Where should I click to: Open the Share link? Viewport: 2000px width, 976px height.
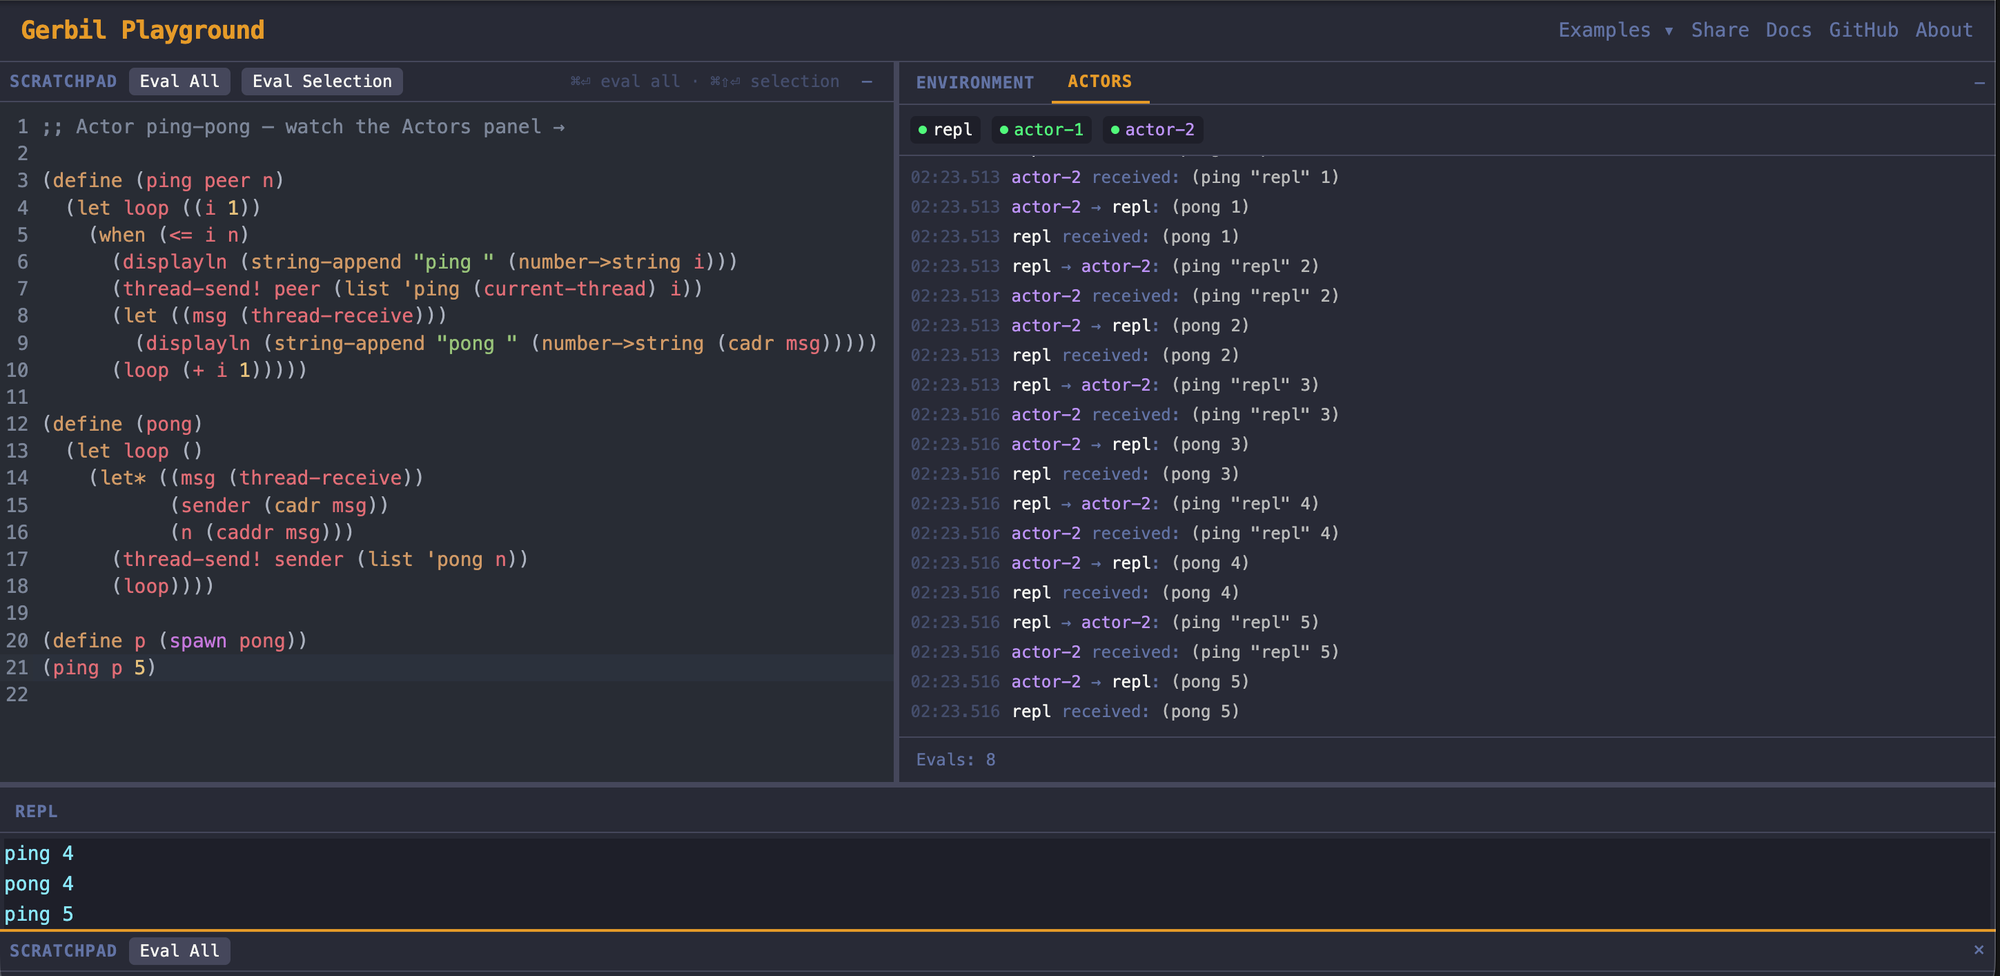coord(1719,30)
